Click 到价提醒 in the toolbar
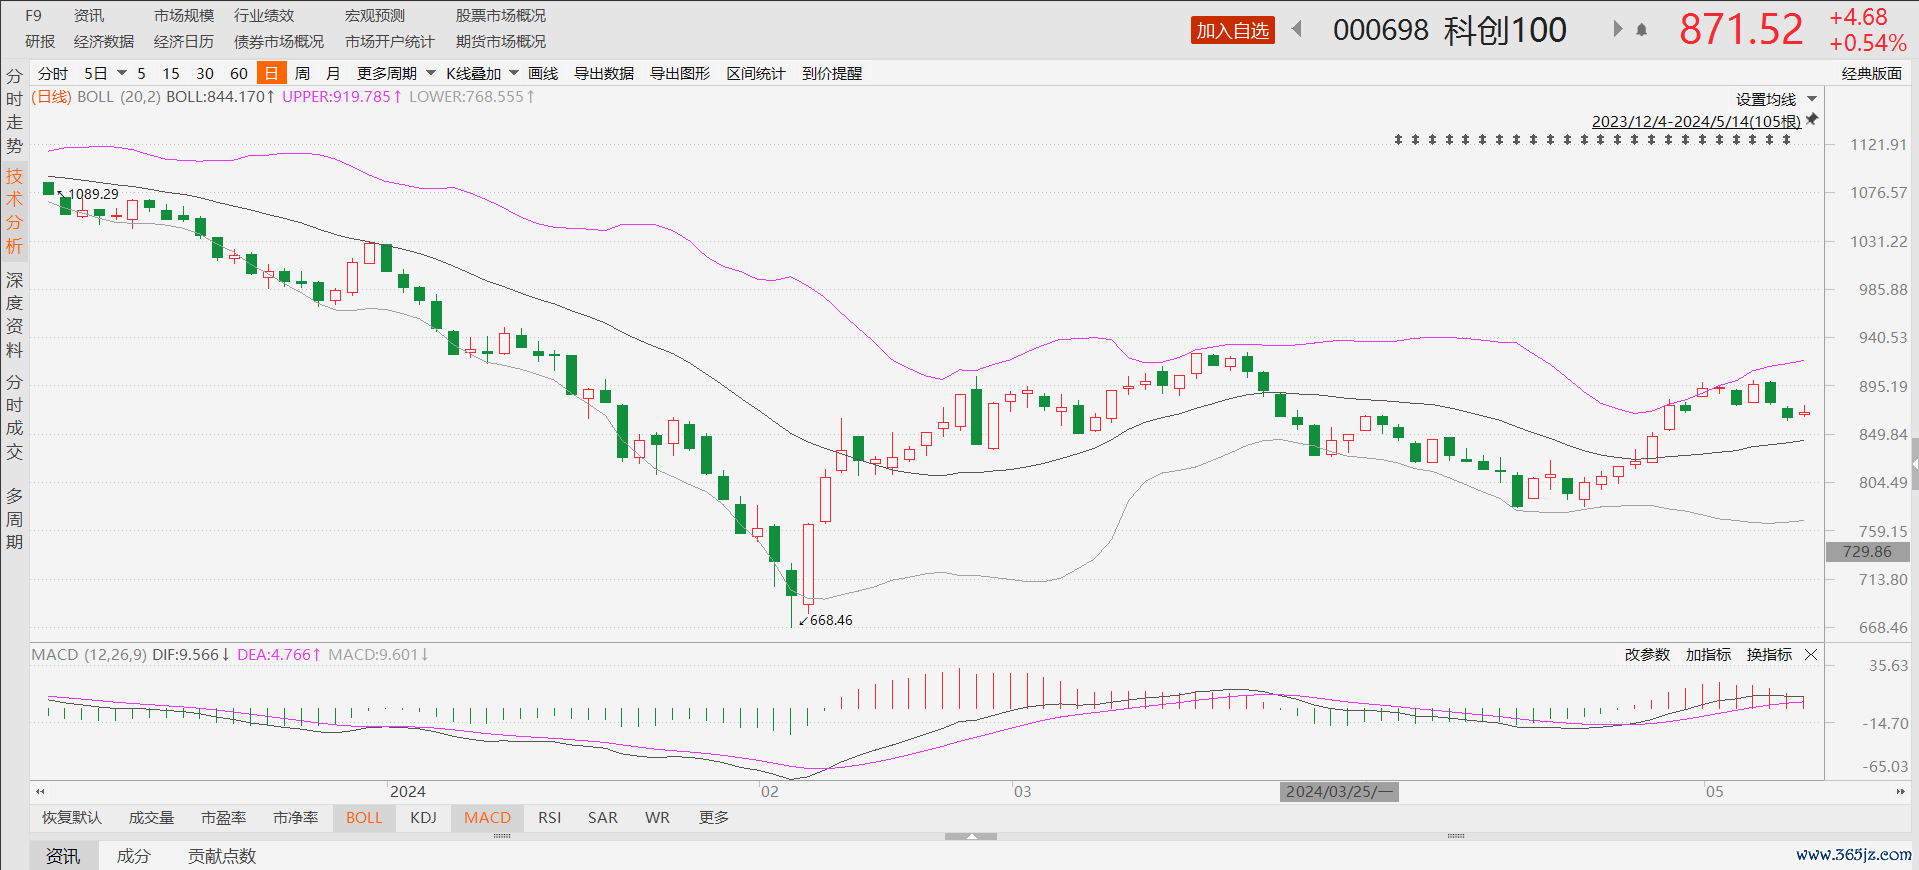The image size is (1919, 870). click(x=832, y=73)
